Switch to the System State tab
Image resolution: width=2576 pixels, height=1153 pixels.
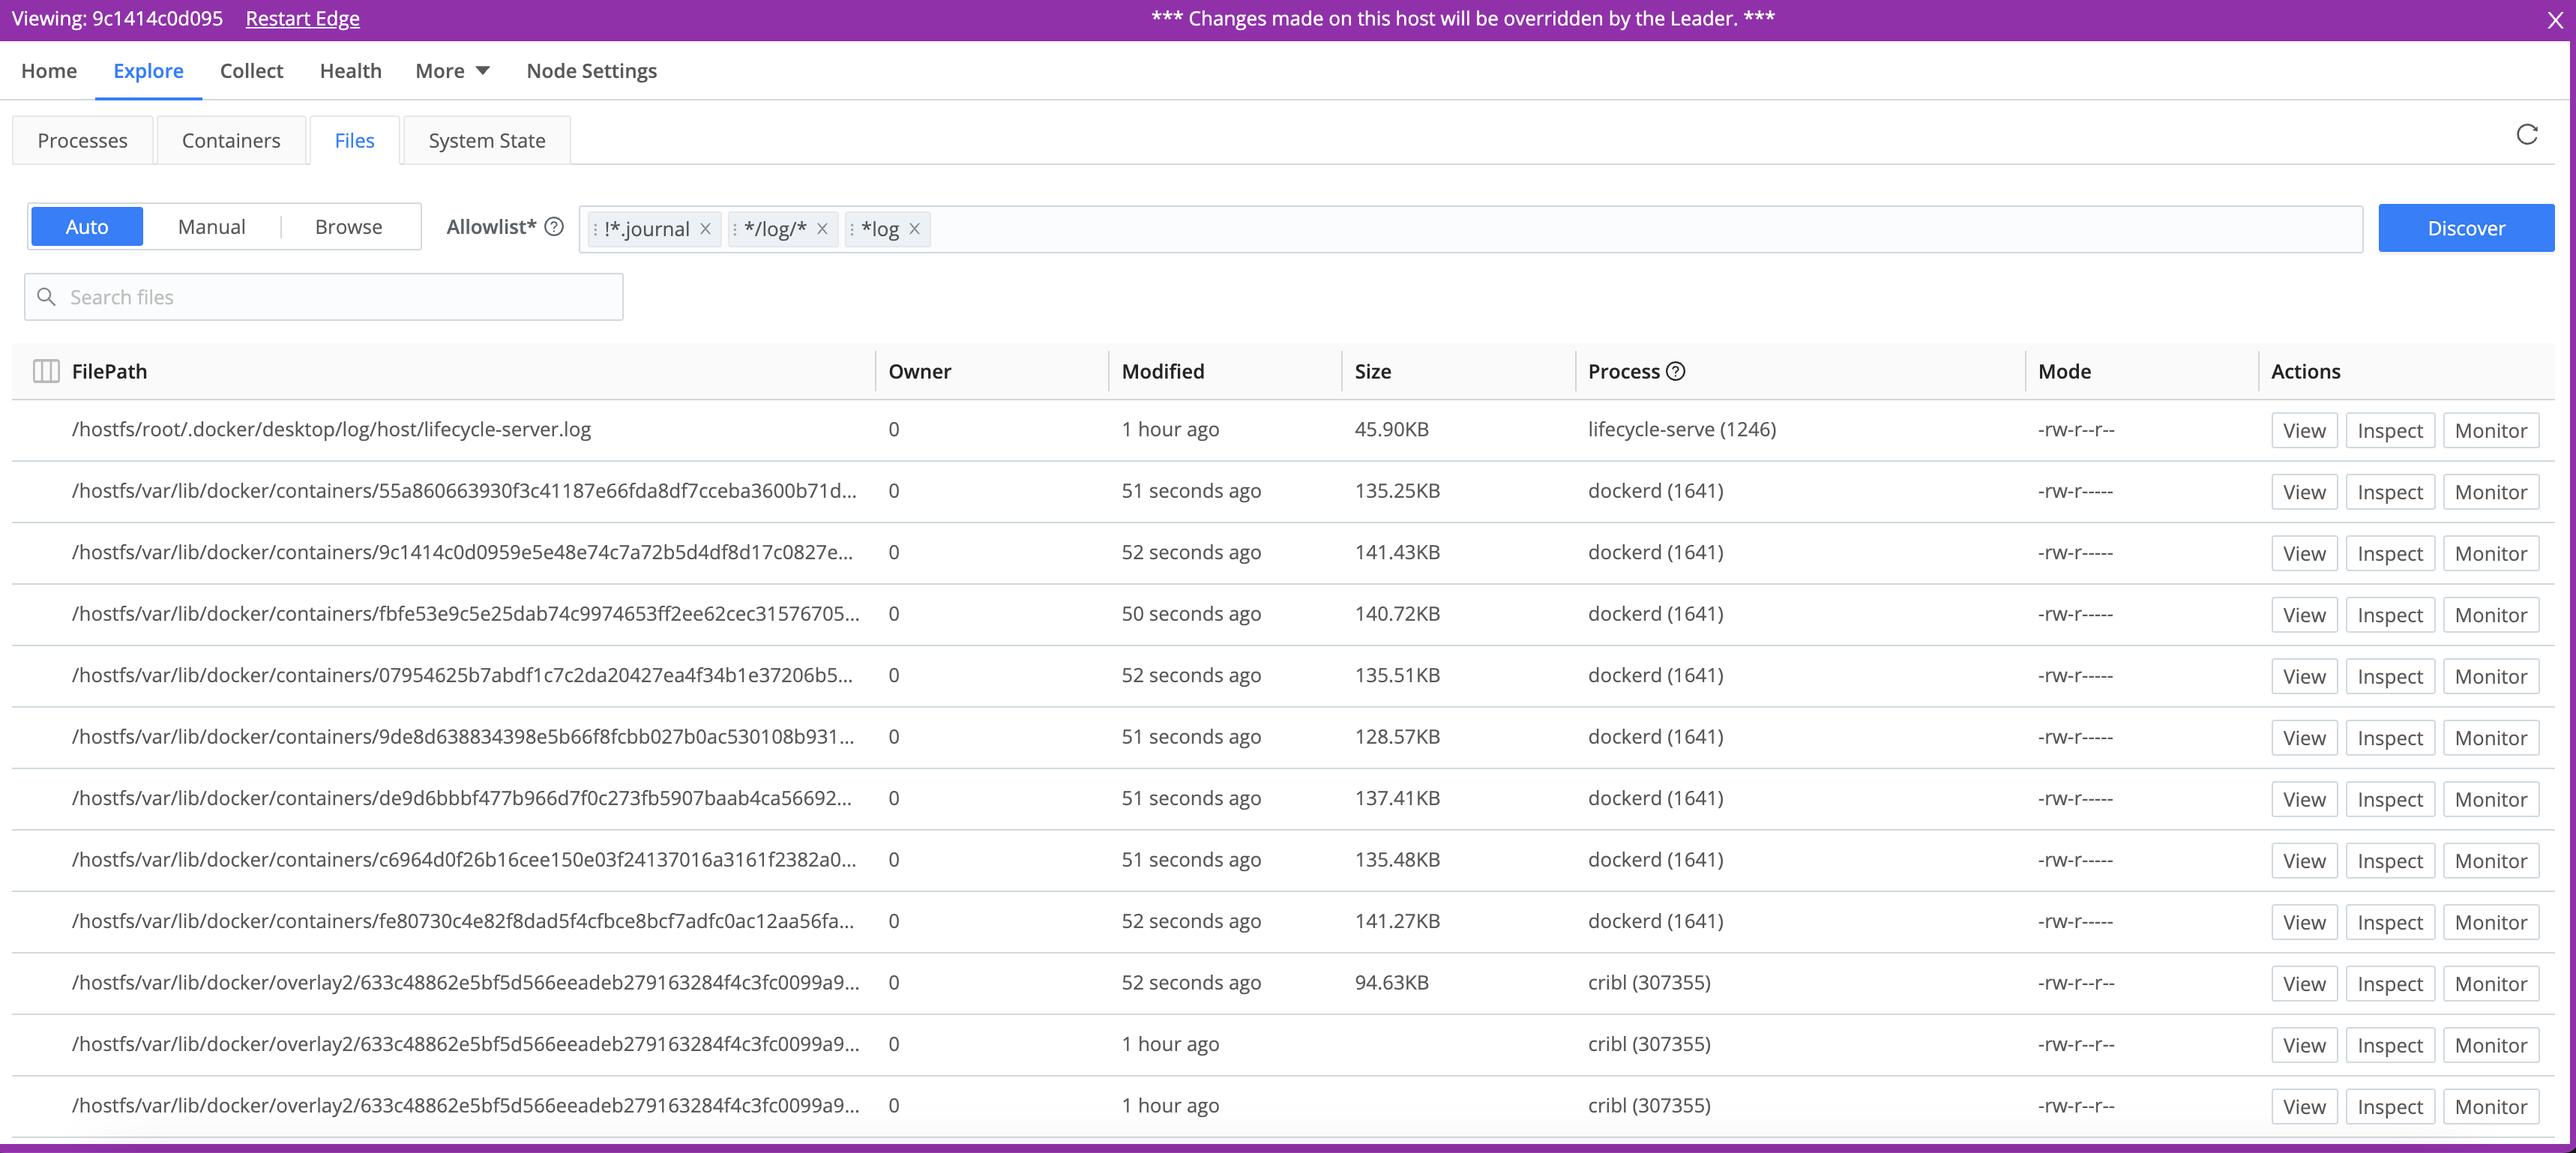click(487, 141)
